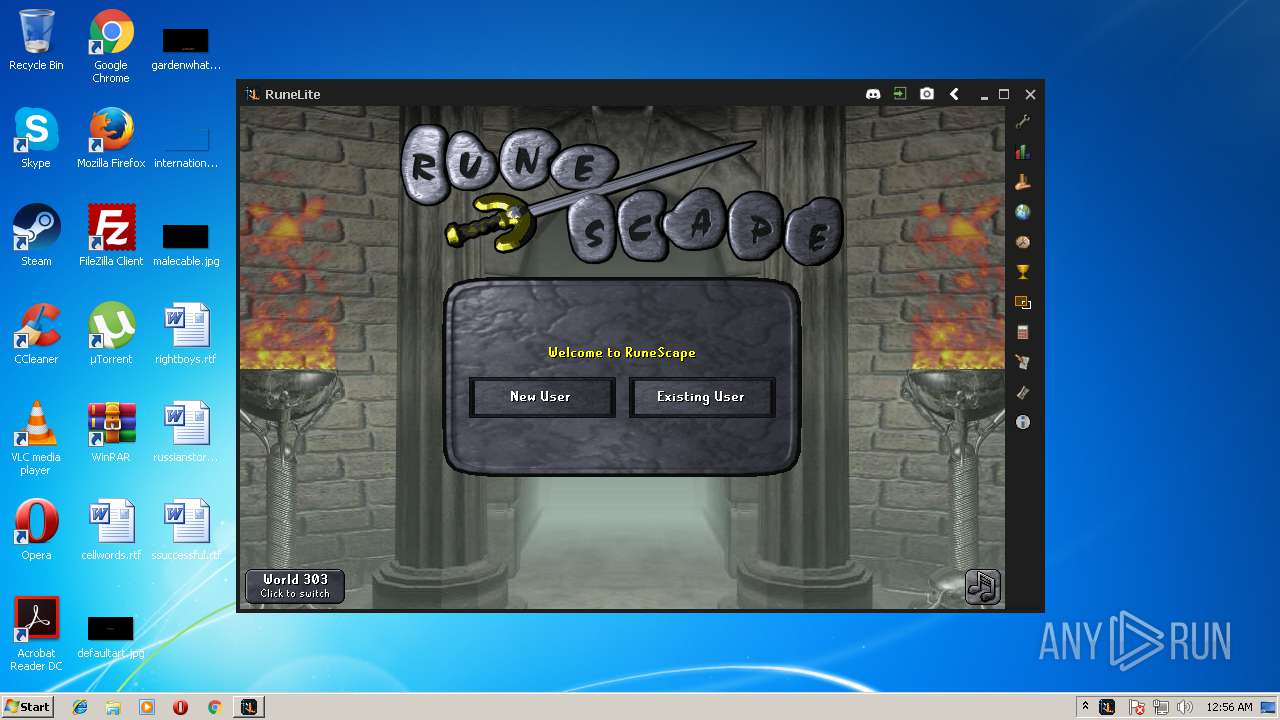Viewport: 1280px width, 720px height.
Task: Click the 12:56 AM system clock
Action: (x=1229, y=707)
